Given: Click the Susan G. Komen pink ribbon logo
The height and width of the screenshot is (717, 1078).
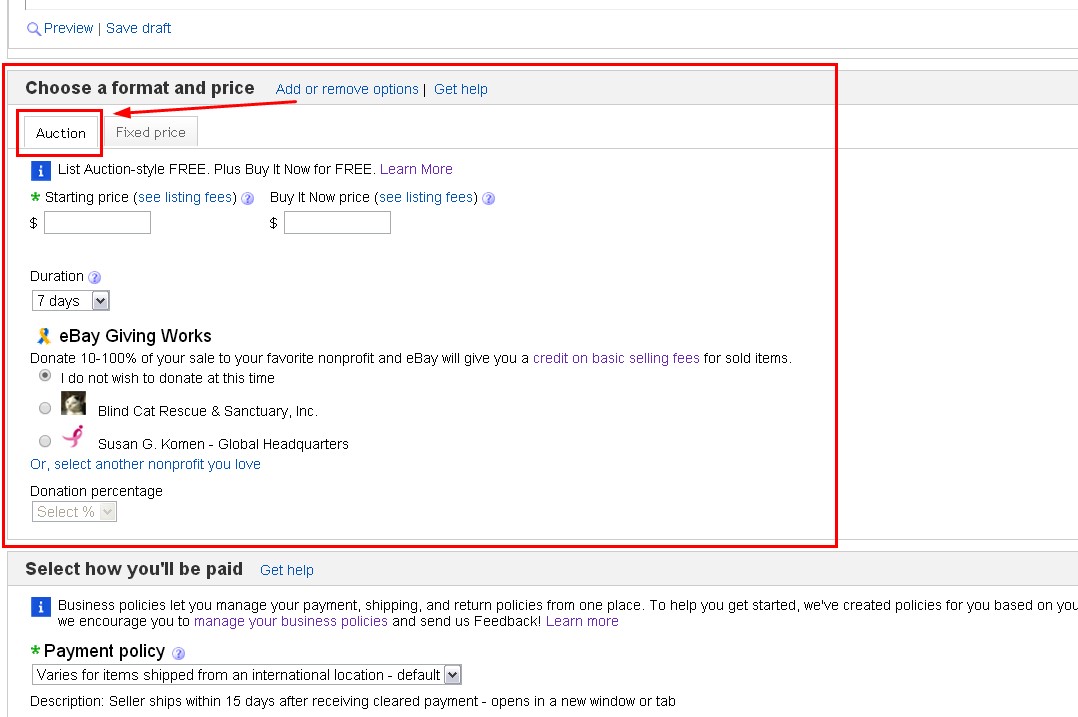Looking at the screenshot, I should (x=73, y=436).
